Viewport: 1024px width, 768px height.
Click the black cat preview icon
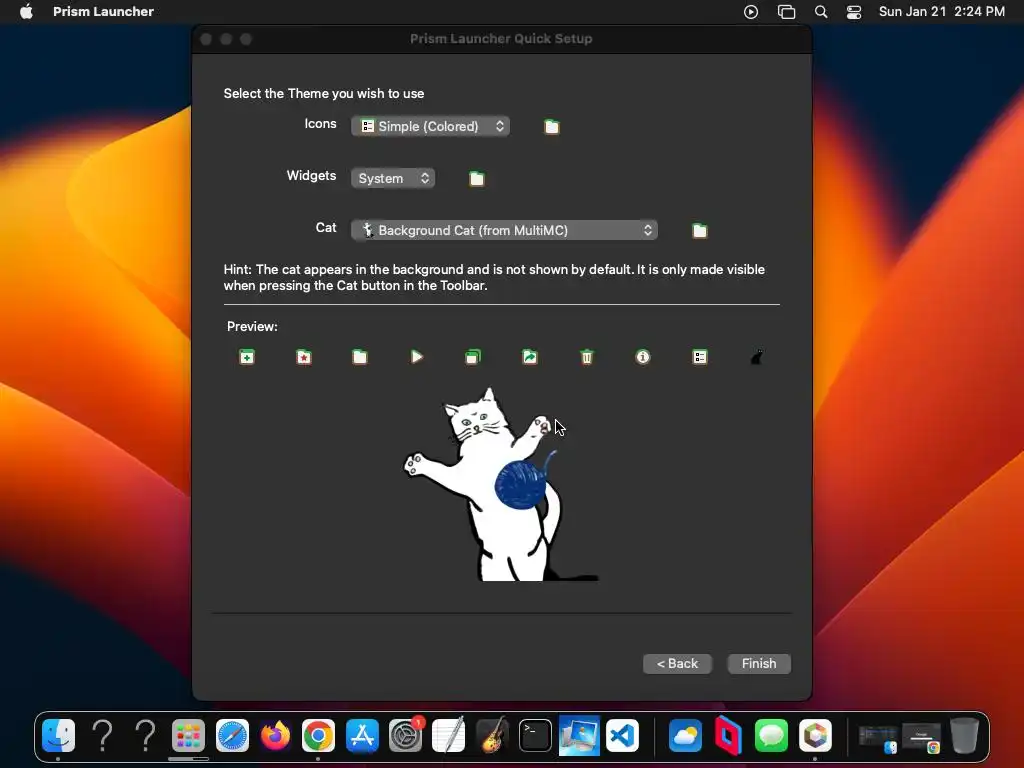coord(756,357)
